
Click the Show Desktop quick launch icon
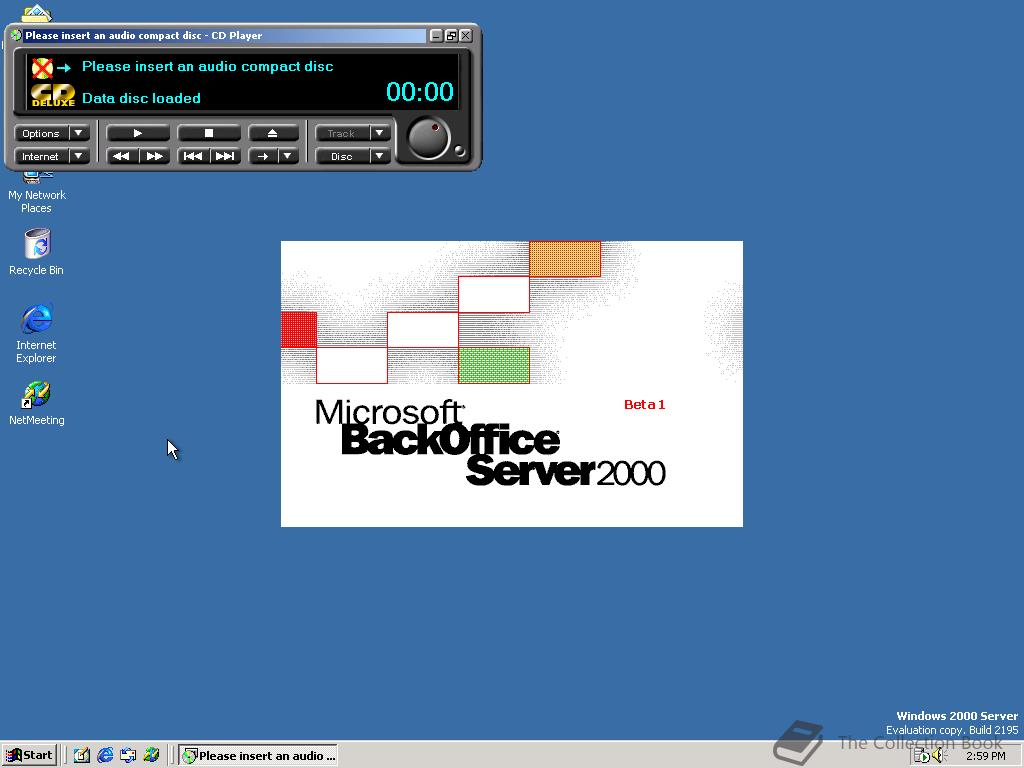[x=82, y=756]
